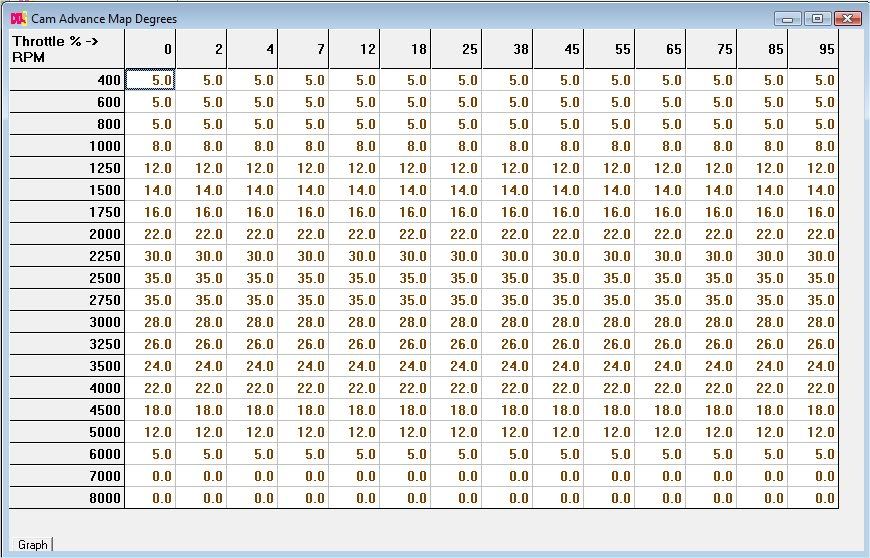The width and height of the screenshot is (870, 558).
Task: Select cell at 1000 RPM, 12% throttle
Action: point(354,146)
